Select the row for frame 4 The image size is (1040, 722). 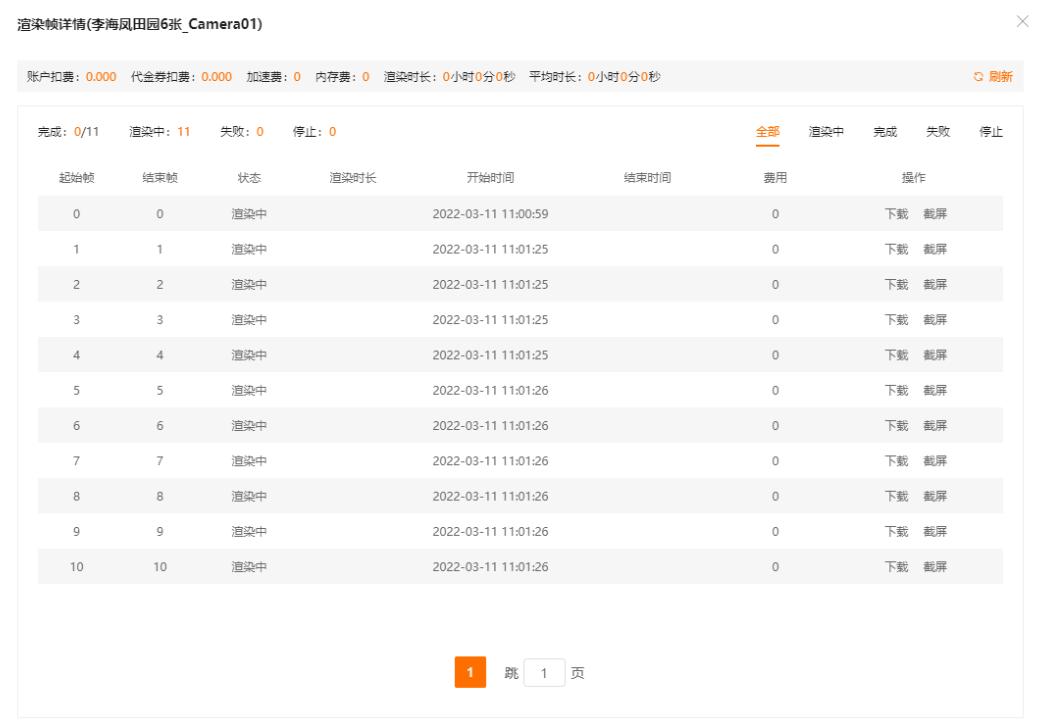click(x=400, y=354)
